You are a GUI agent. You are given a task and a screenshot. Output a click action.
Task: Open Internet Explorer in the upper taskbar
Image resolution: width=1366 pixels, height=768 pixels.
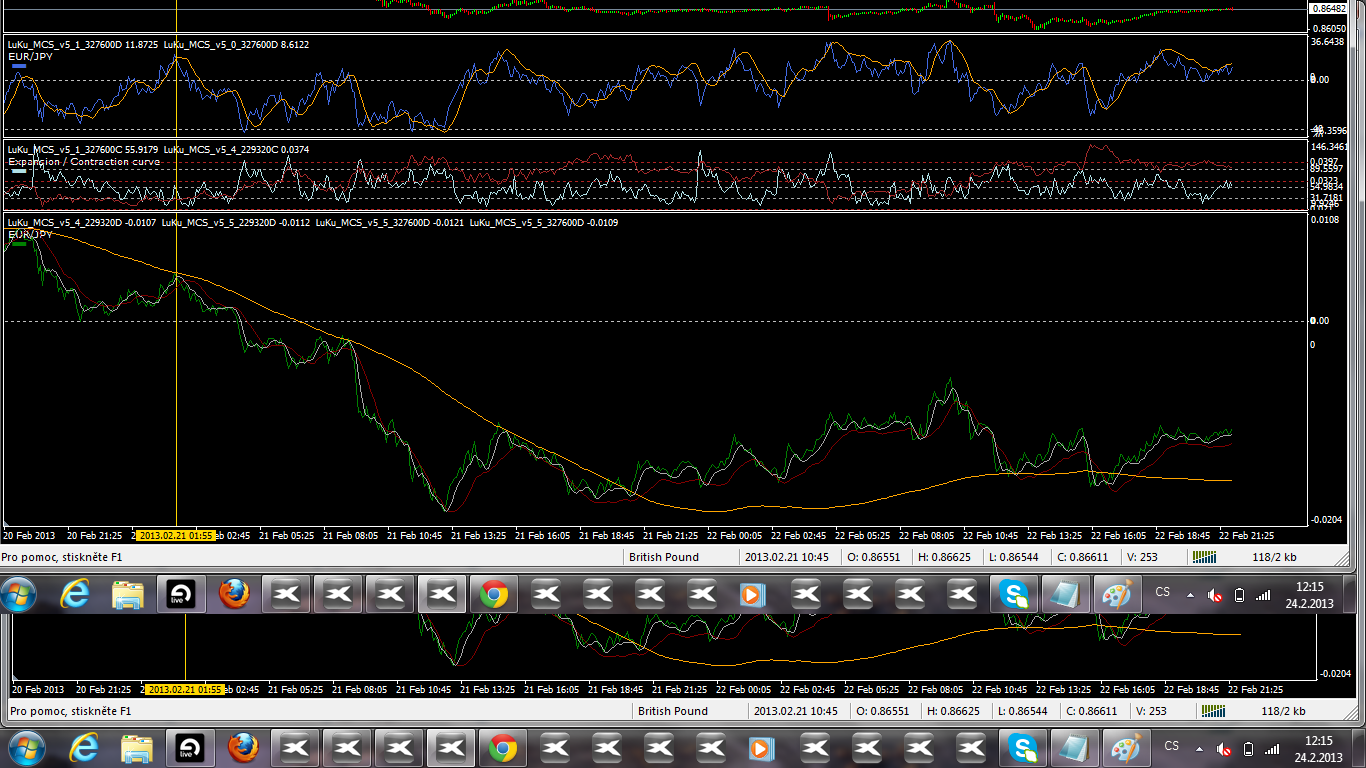click(x=75, y=594)
